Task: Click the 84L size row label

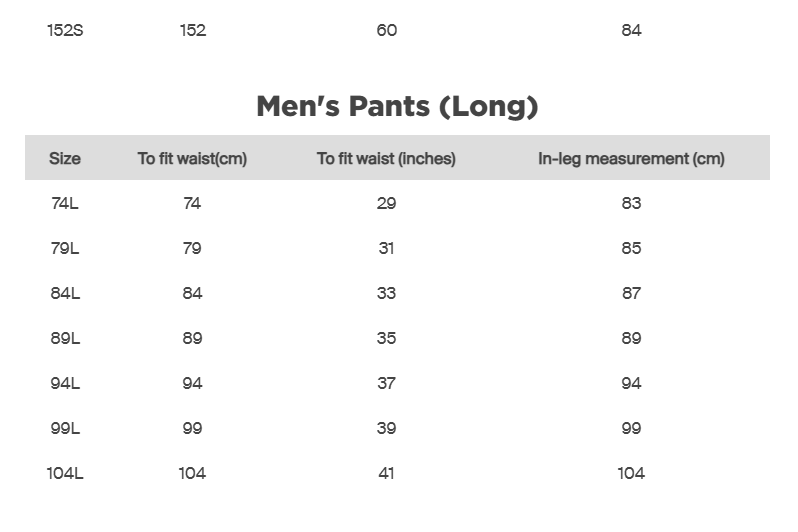Action: [65, 293]
